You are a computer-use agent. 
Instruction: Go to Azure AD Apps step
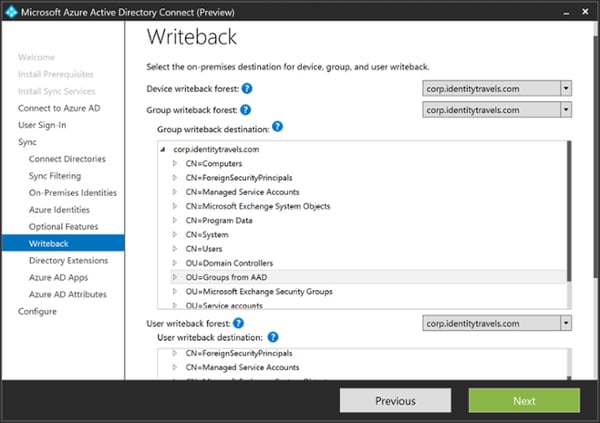pos(58,278)
